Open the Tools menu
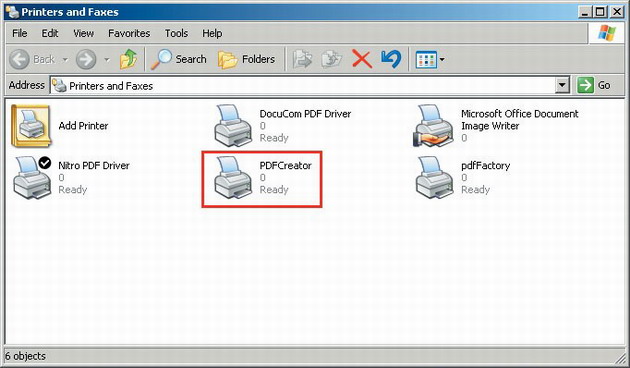The width and height of the screenshot is (630, 368). tap(176, 33)
